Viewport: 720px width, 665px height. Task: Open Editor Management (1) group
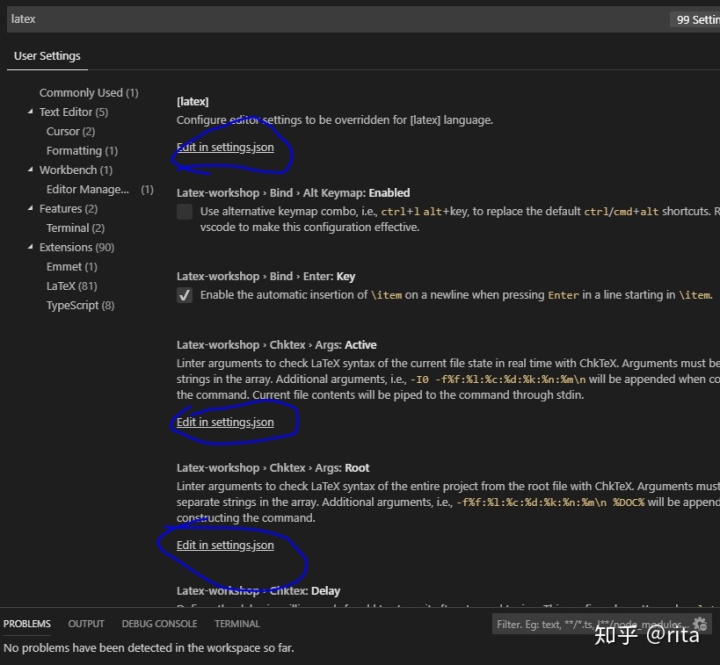pyautogui.click(x=100, y=189)
